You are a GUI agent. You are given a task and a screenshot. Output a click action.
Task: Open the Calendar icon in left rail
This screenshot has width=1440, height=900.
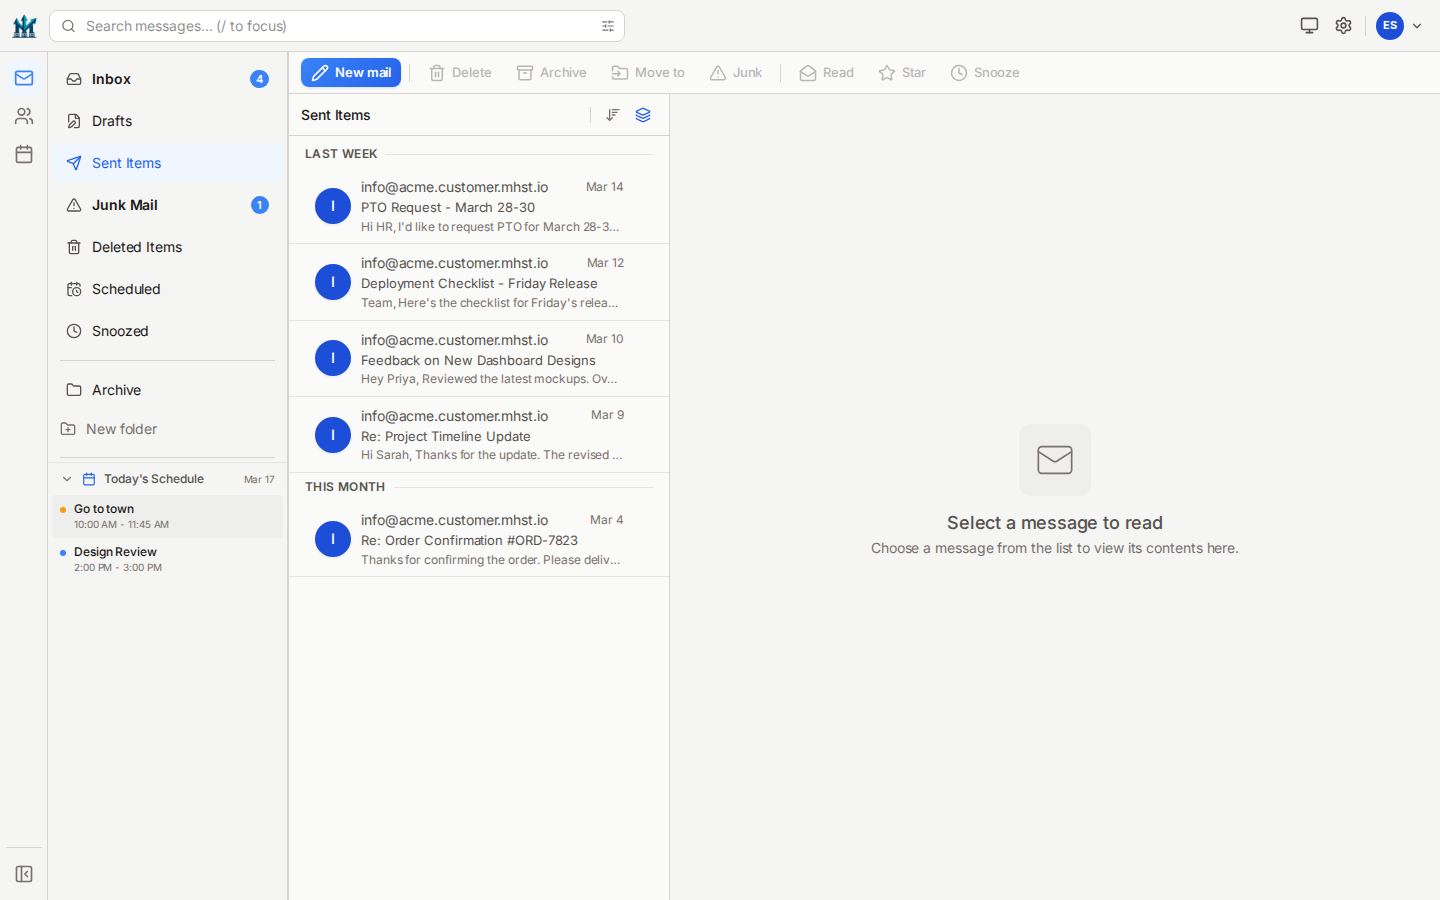click(24, 154)
